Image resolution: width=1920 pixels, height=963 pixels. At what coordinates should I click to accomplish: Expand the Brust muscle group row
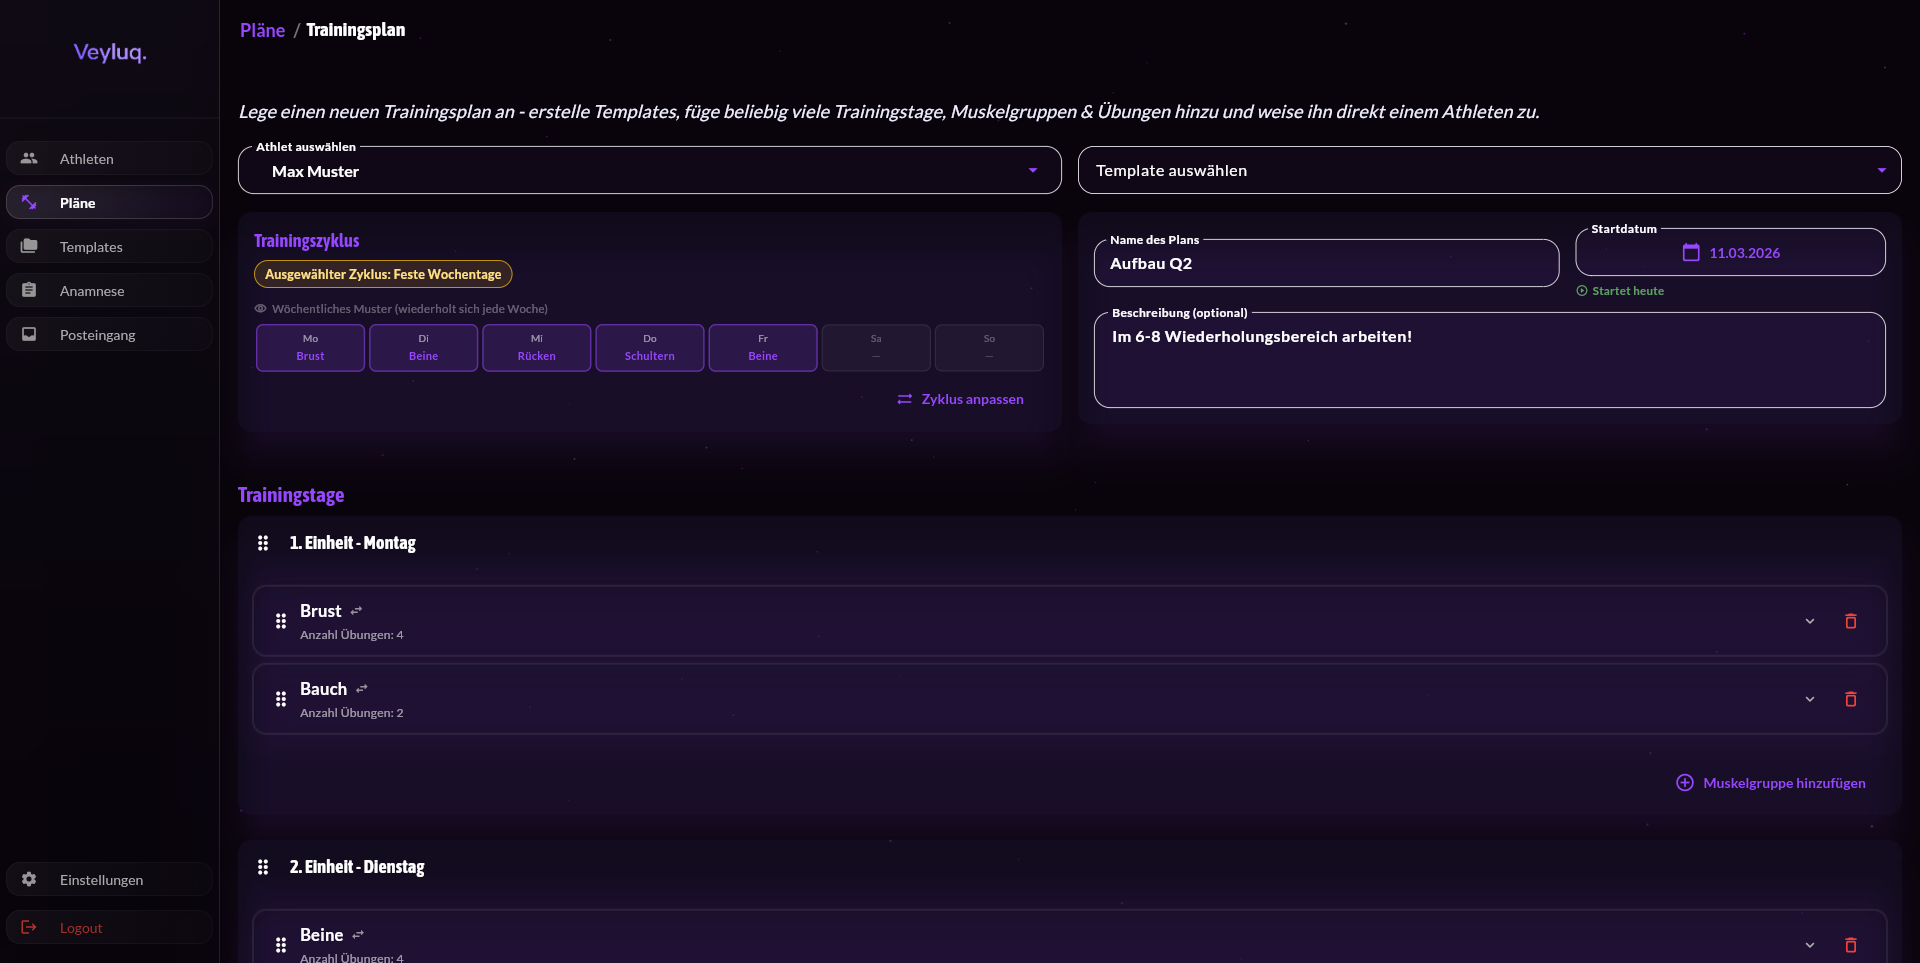coord(1809,621)
